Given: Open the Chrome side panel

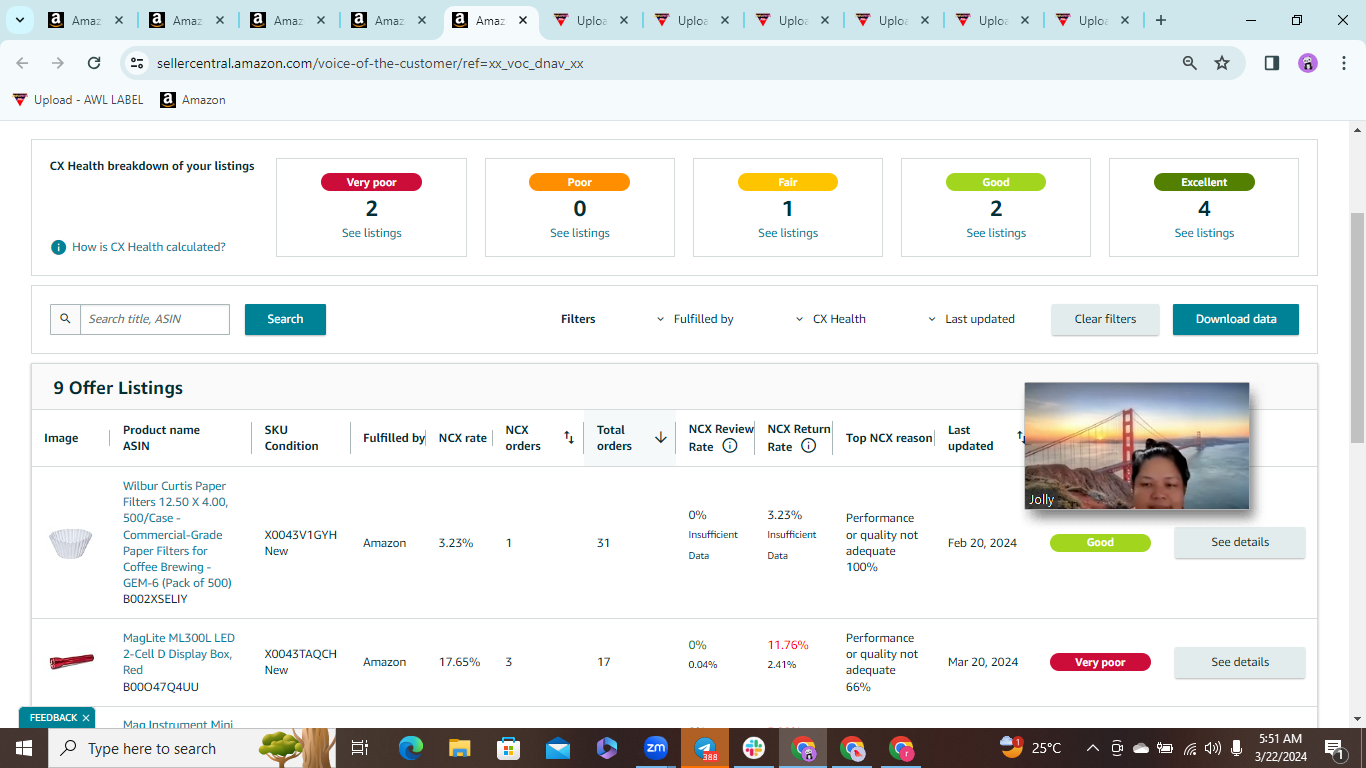Looking at the screenshot, I should 1272,63.
